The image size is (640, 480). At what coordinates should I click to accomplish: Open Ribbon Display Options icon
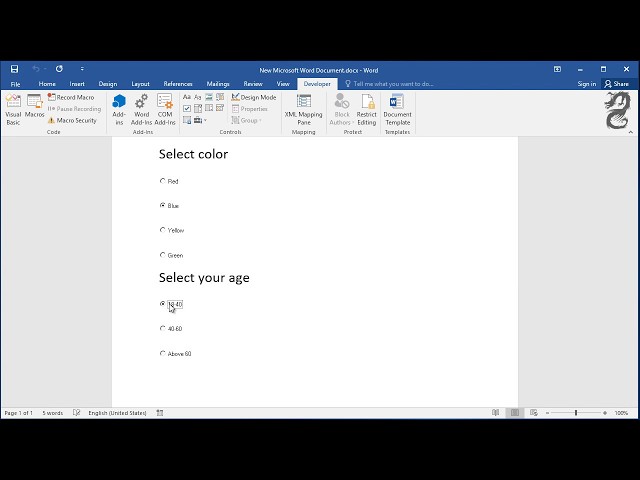pos(557,69)
